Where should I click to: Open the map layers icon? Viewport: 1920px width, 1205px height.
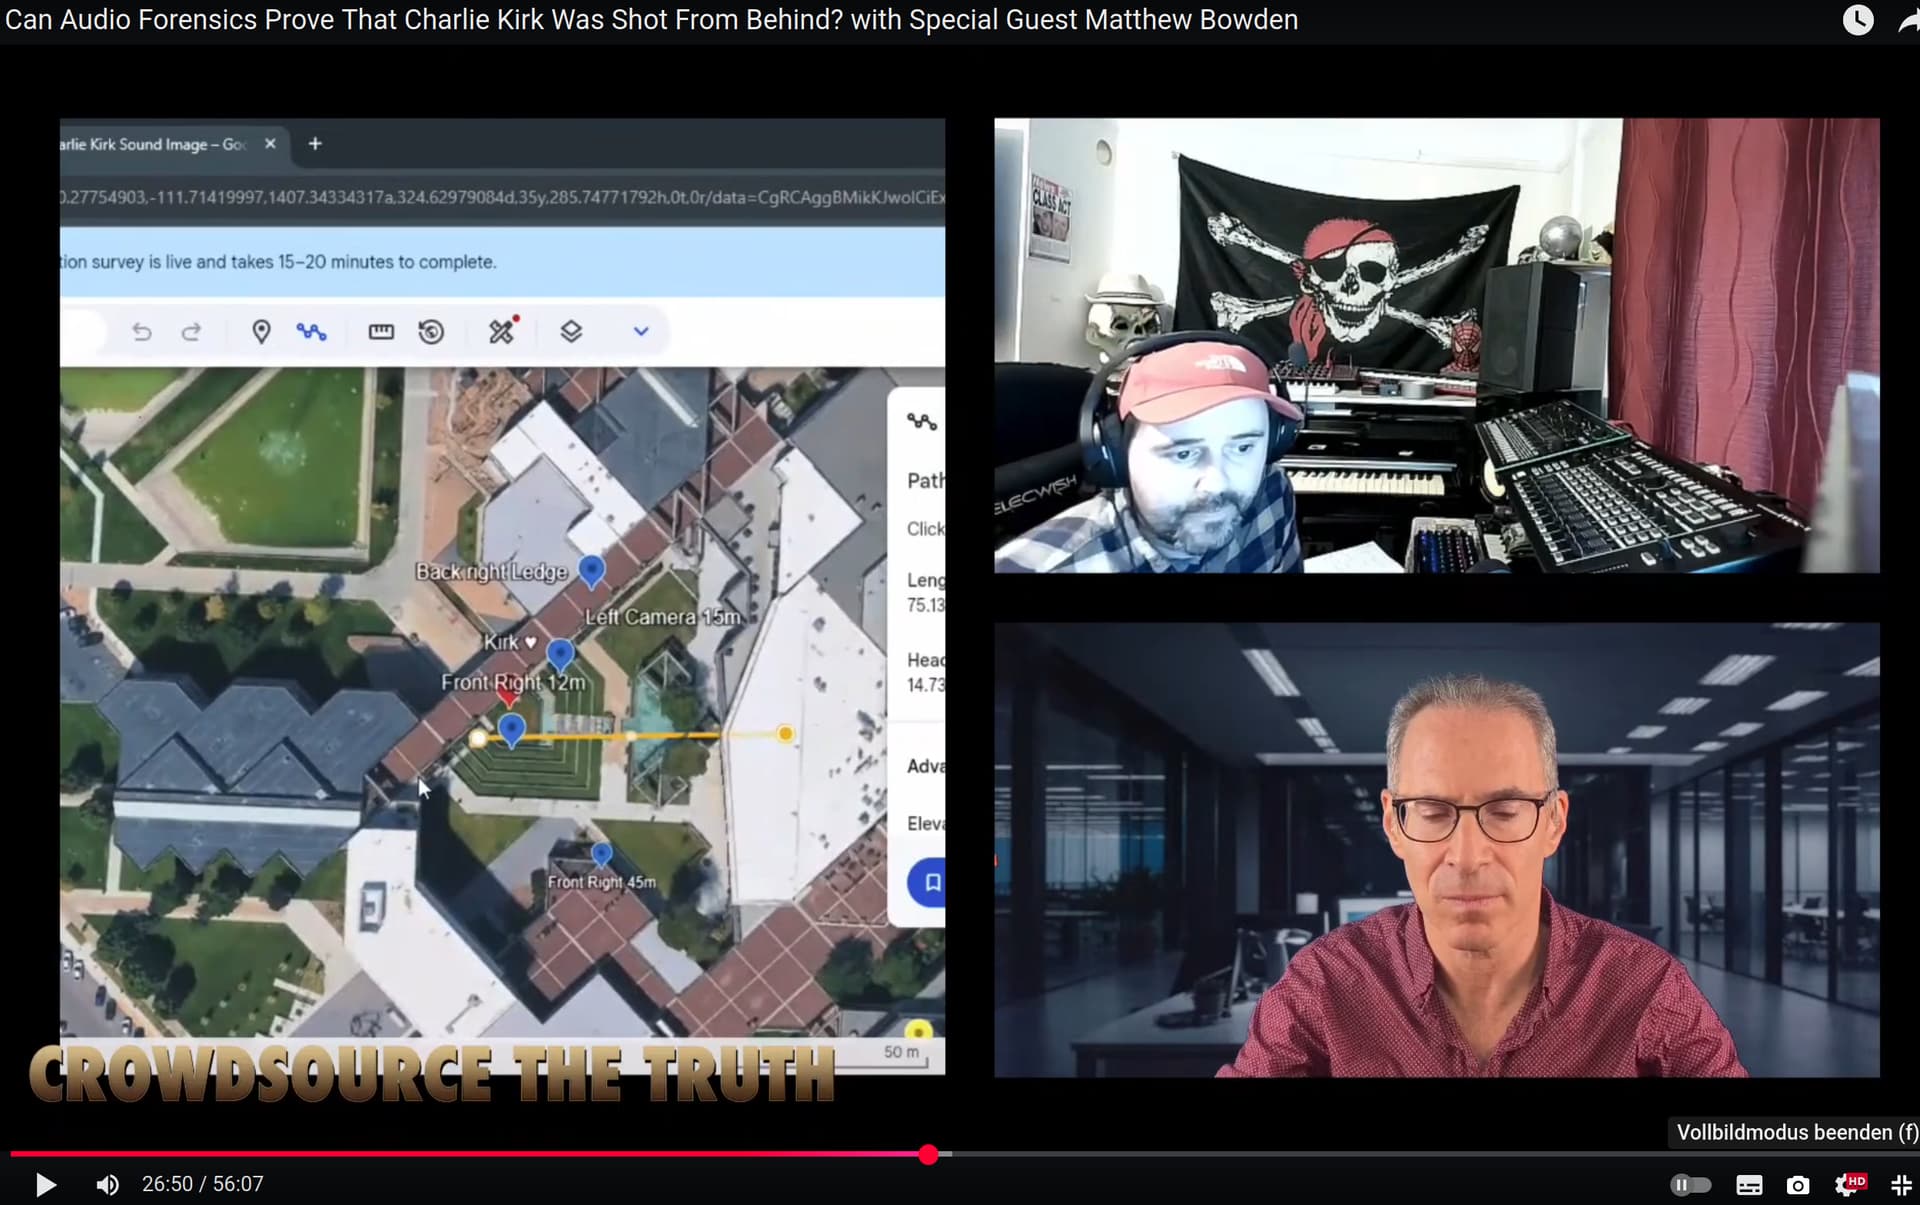tap(571, 331)
